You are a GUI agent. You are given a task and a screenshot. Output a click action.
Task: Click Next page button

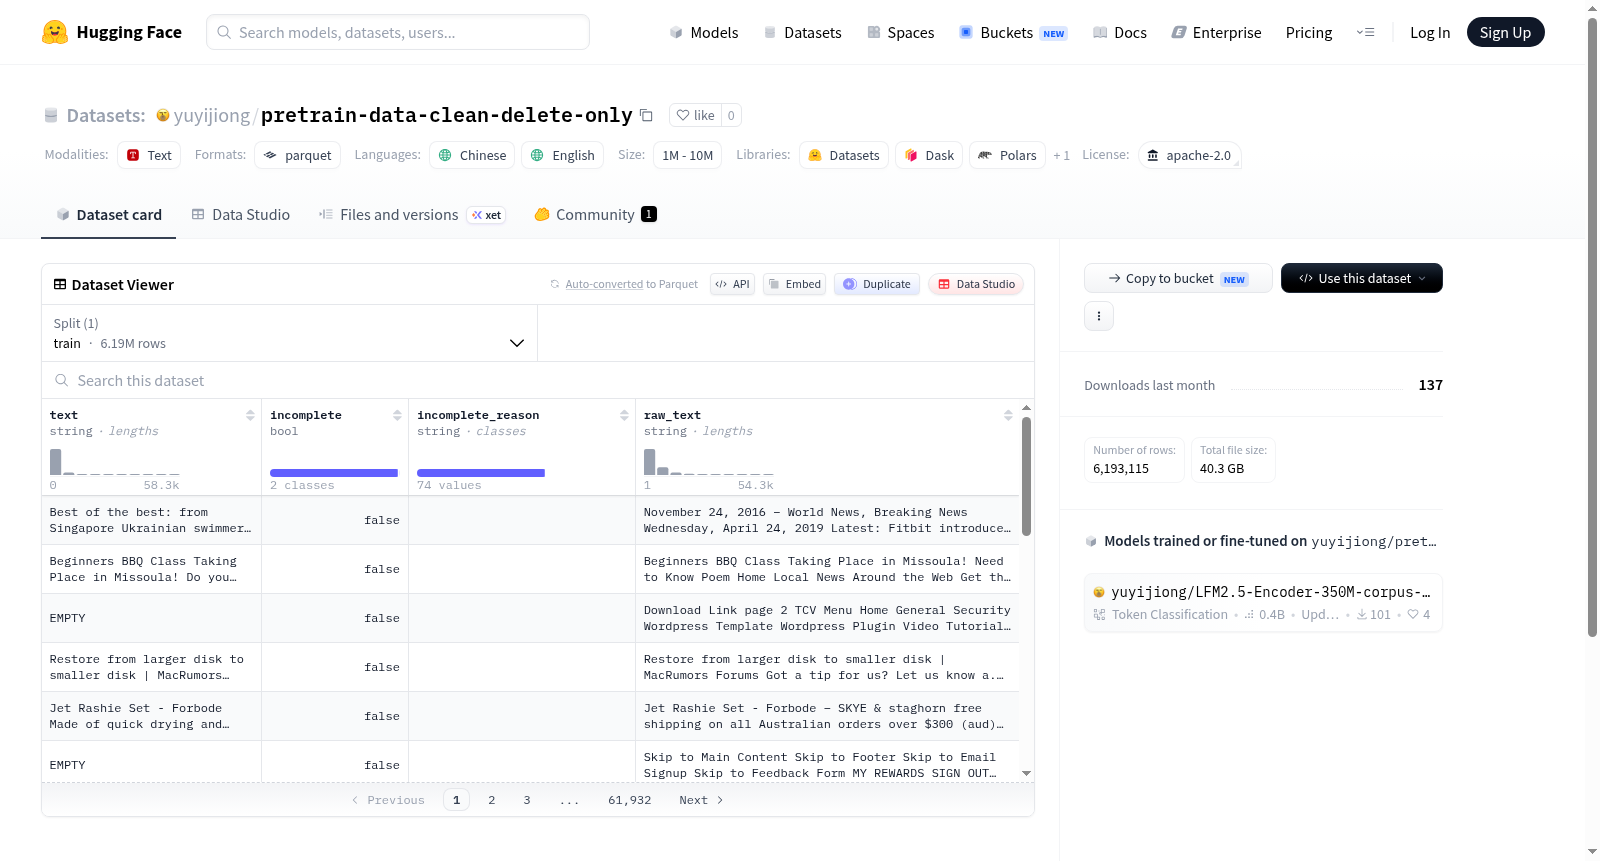click(x=700, y=800)
